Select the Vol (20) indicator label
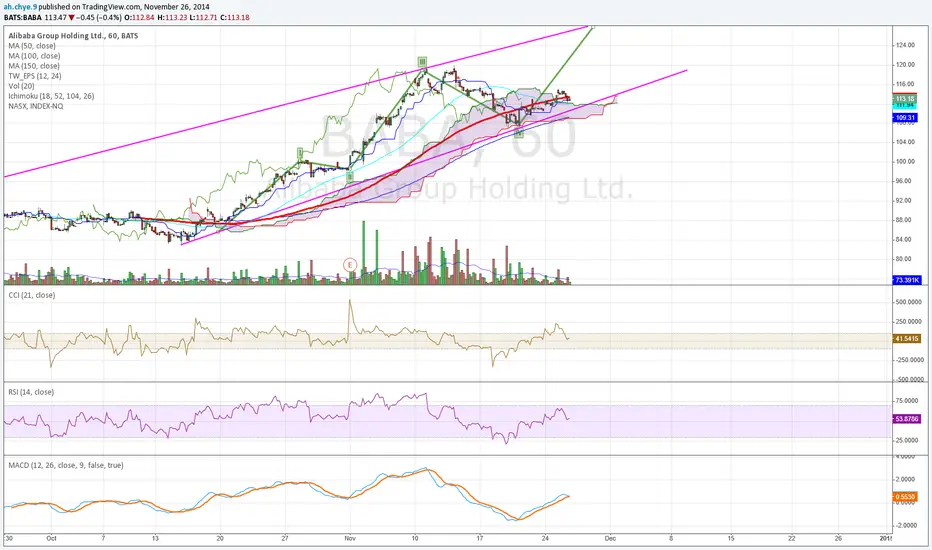The image size is (932, 550). (x=20, y=86)
